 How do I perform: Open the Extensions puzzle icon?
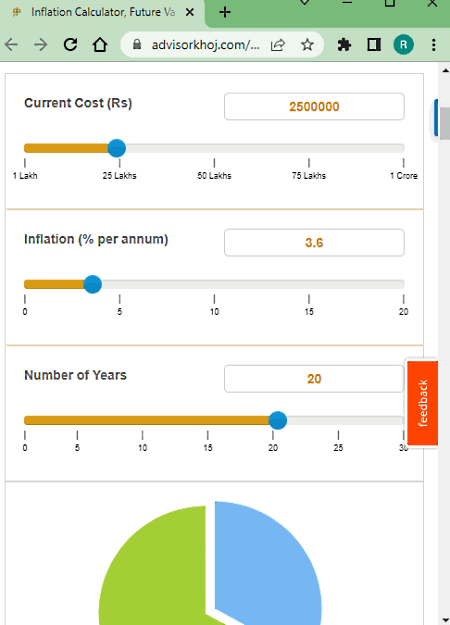344,45
